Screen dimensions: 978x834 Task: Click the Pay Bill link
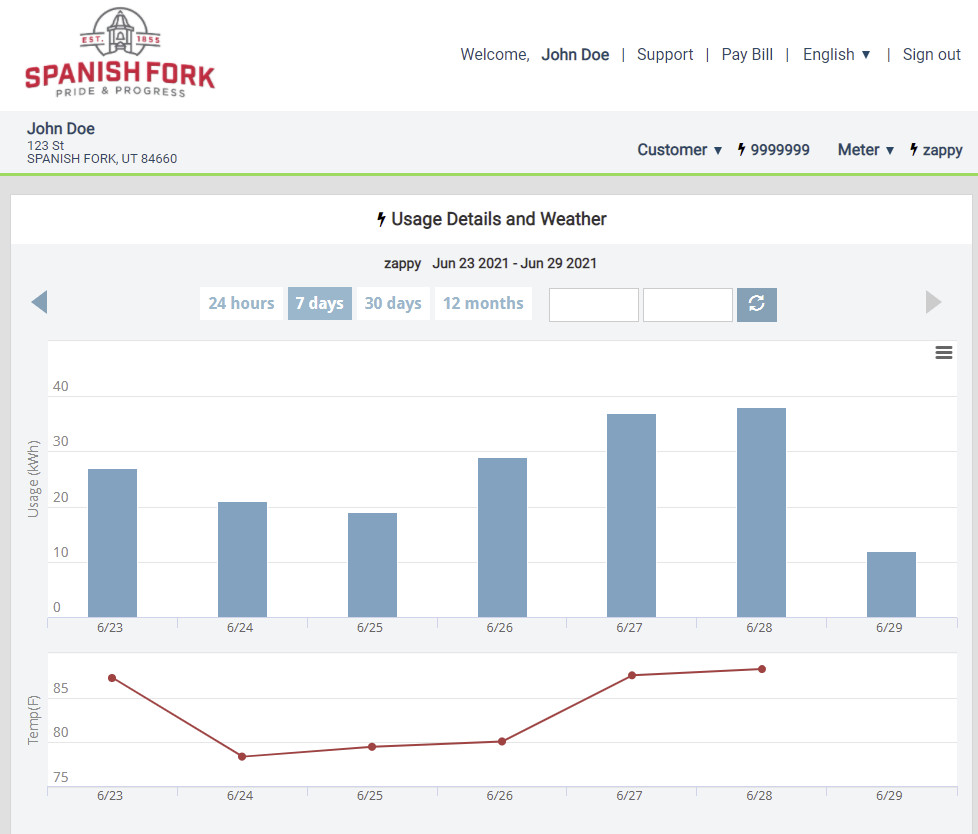click(x=747, y=55)
